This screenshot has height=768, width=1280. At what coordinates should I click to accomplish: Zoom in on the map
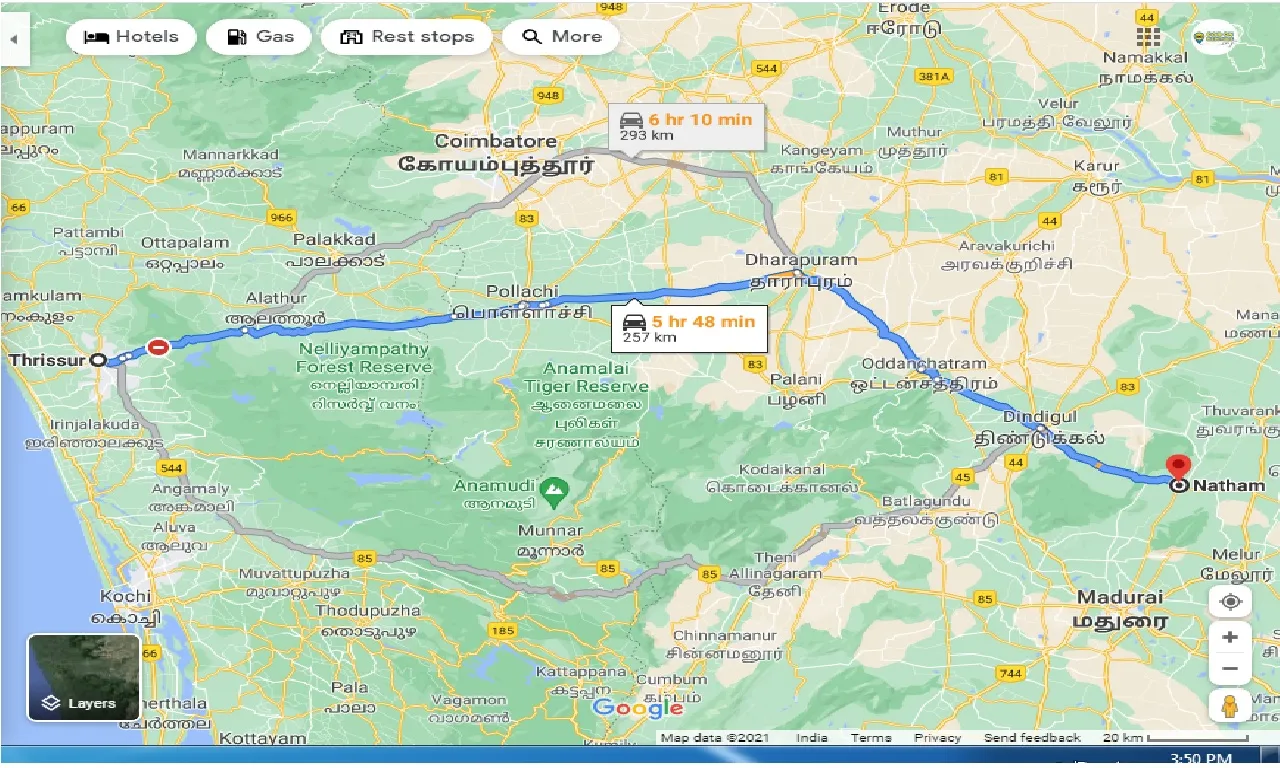[1230, 637]
